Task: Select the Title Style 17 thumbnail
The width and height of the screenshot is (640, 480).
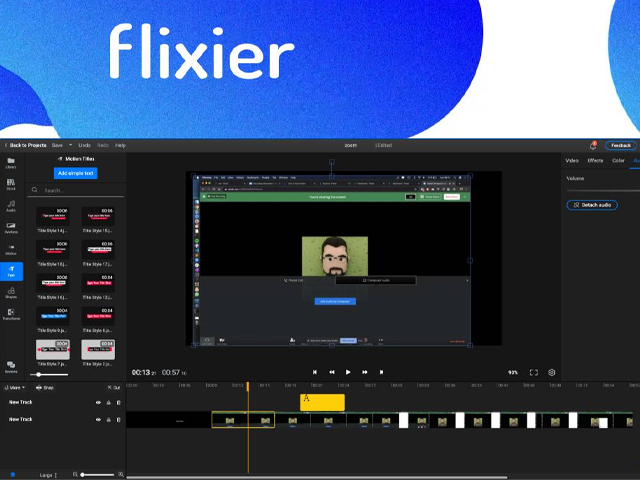Action: pos(98,249)
